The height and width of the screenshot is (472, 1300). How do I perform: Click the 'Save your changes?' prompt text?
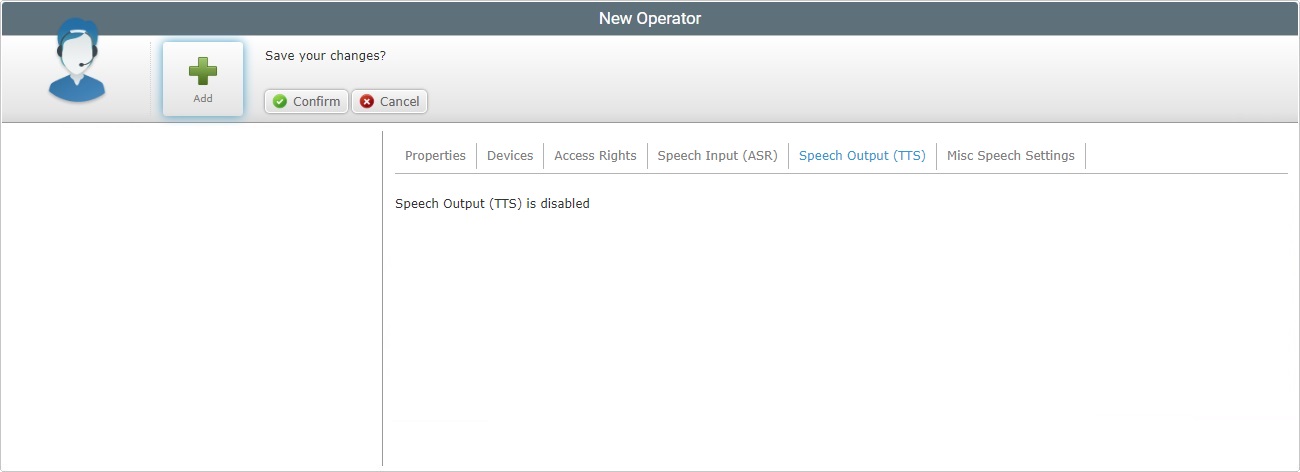coord(325,56)
